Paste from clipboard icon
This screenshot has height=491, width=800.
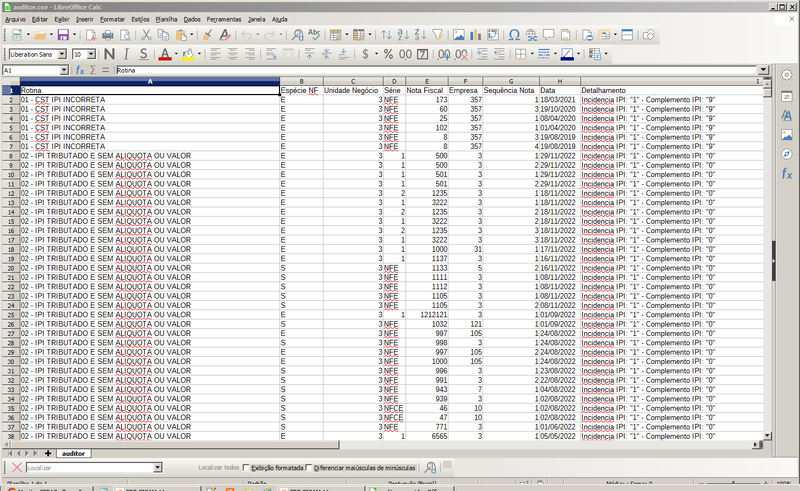181,35
